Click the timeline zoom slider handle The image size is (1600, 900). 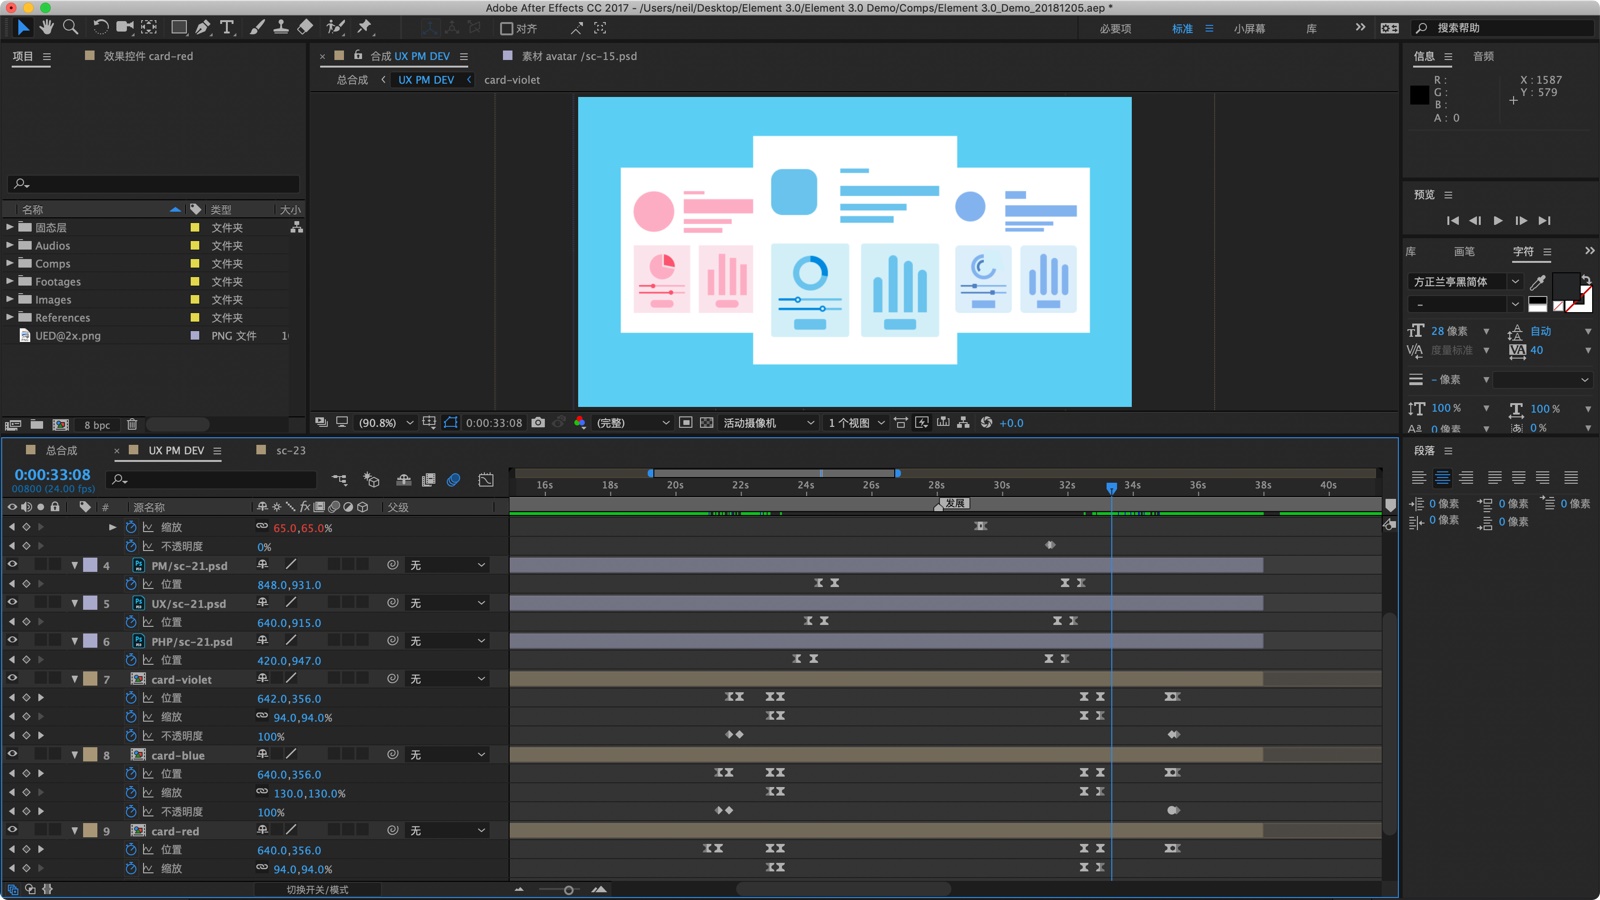pyautogui.click(x=568, y=890)
